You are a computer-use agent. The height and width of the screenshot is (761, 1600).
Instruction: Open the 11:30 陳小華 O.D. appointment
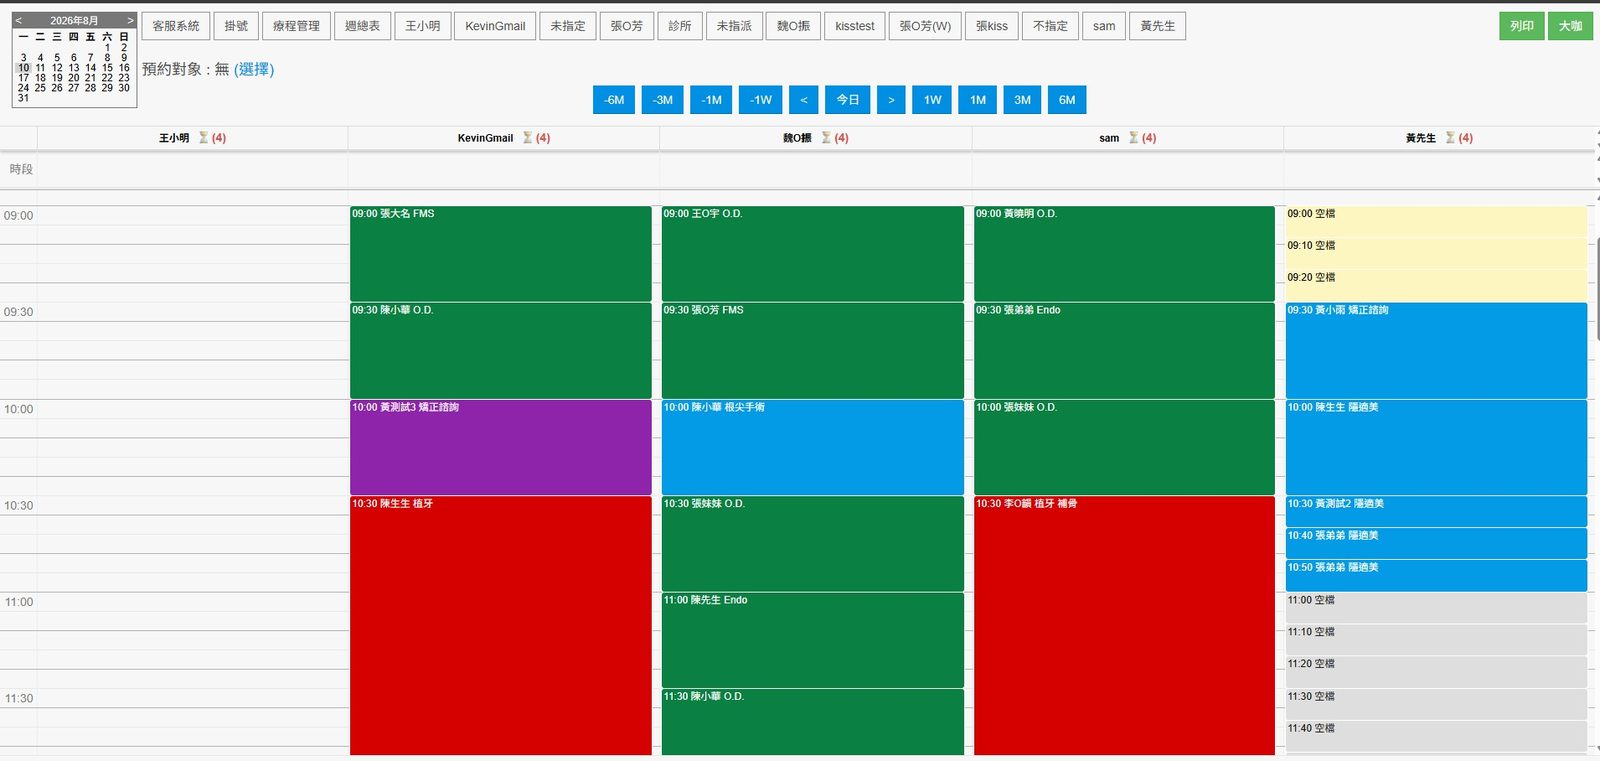click(813, 722)
